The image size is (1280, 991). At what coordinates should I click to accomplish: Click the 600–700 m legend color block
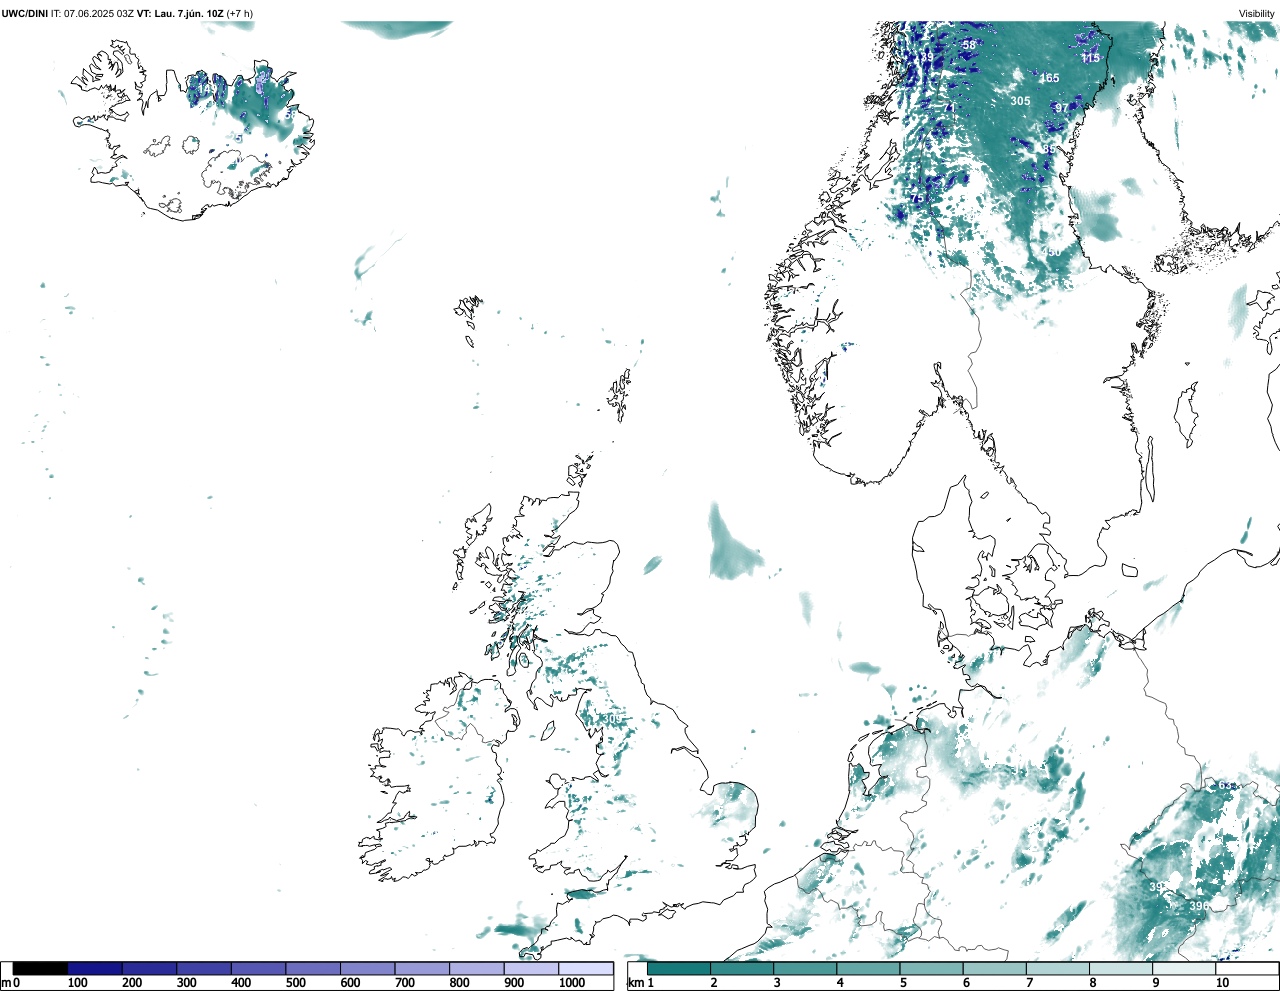coord(368,968)
